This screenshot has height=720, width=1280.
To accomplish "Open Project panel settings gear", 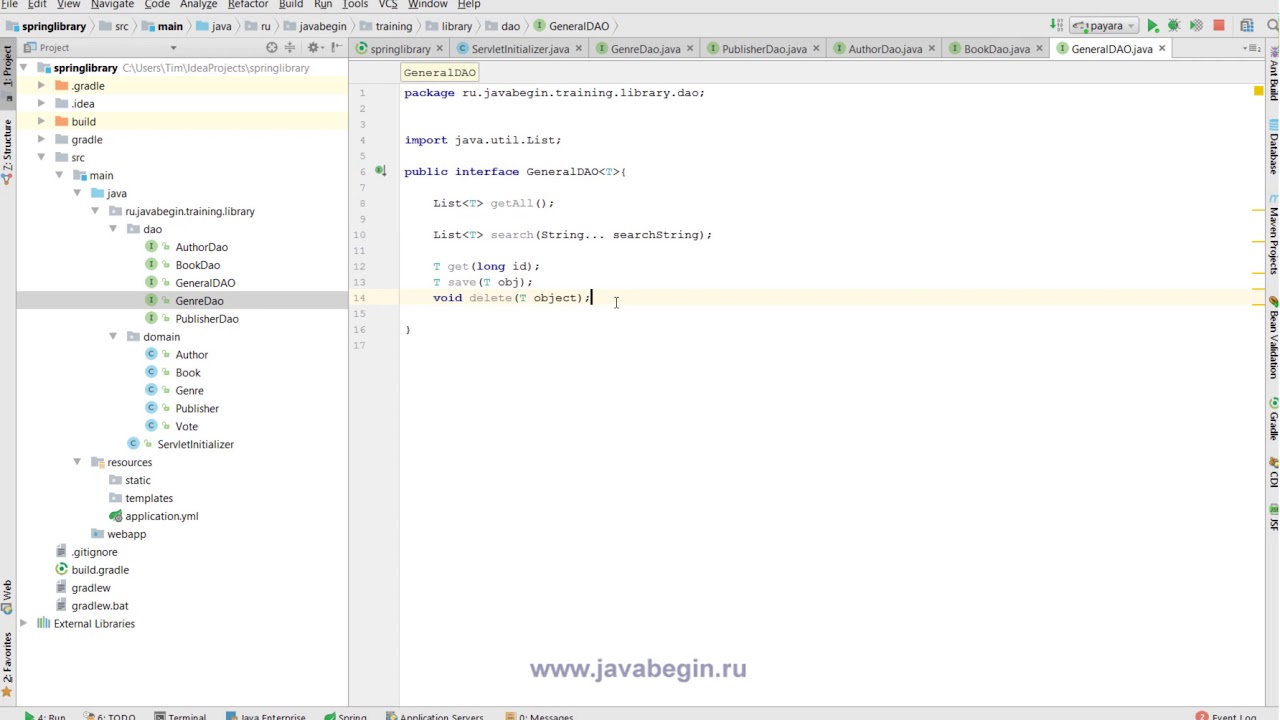I will click(x=314, y=48).
